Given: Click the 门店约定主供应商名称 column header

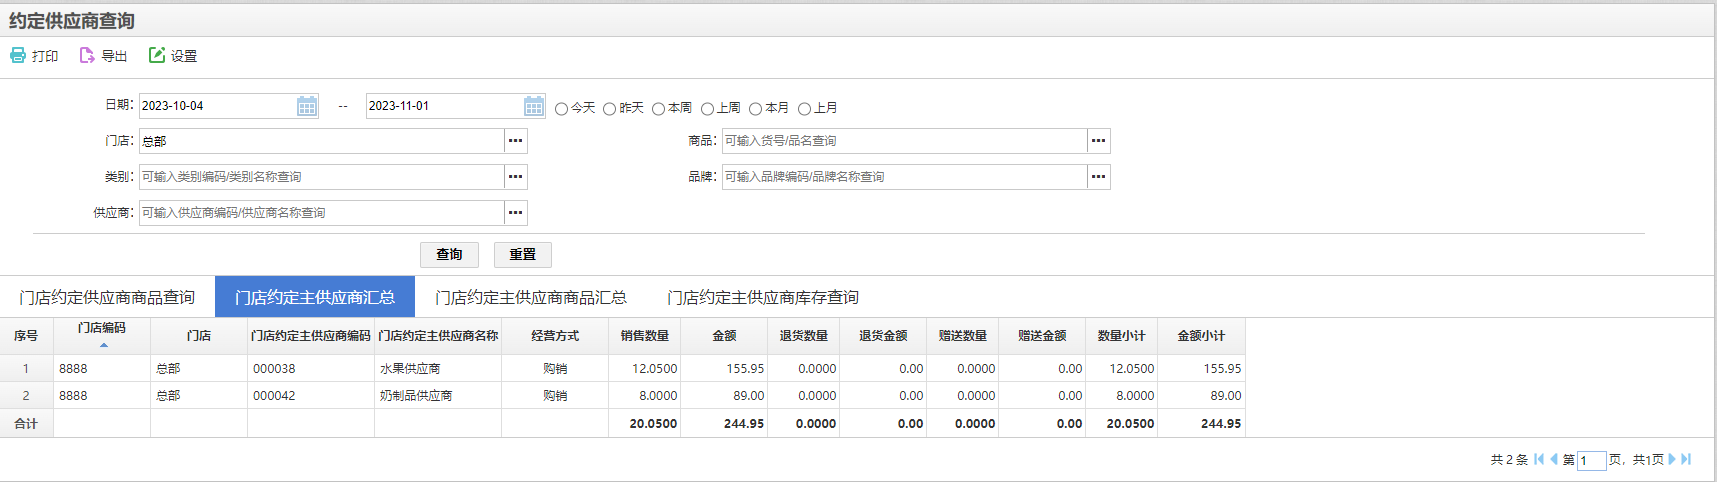Looking at the screenshot, I should (x=438, y=336).
